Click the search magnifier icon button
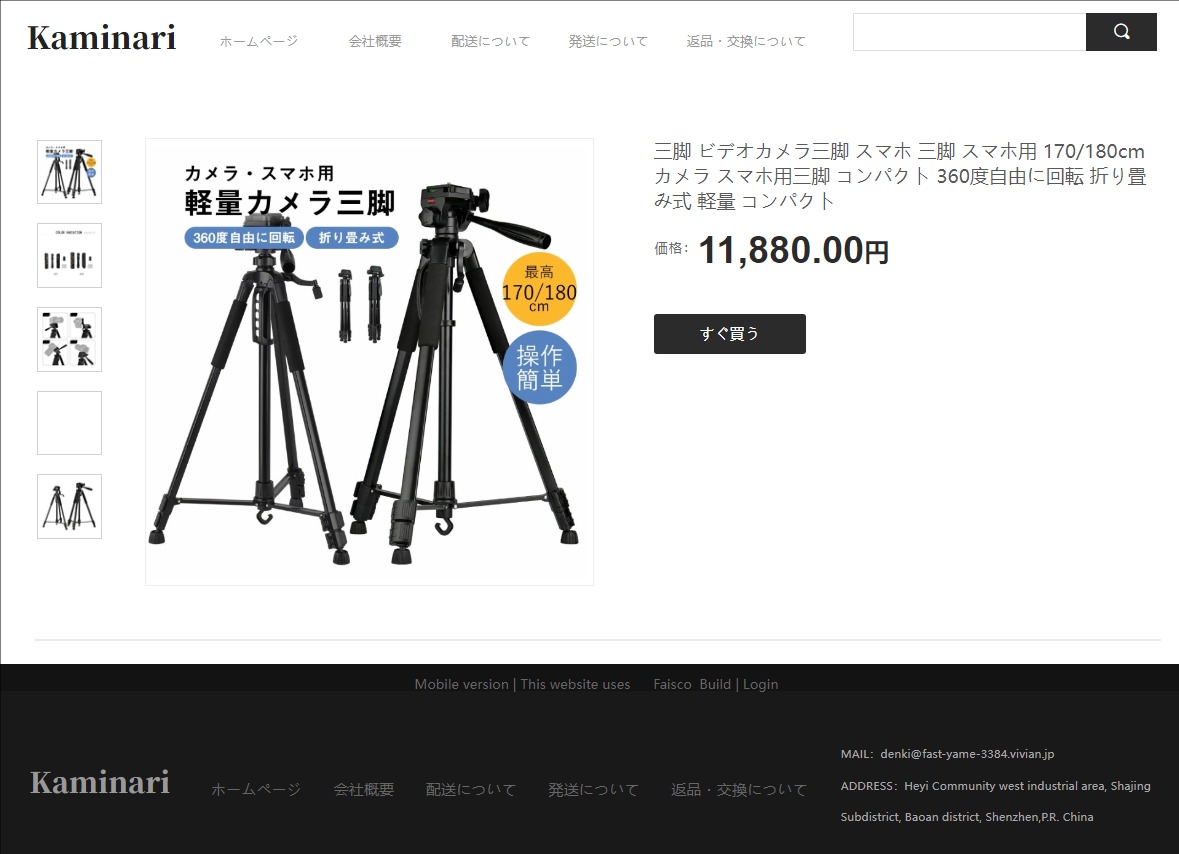The height and width of the screenshot is (854, 1179). 1121,32
